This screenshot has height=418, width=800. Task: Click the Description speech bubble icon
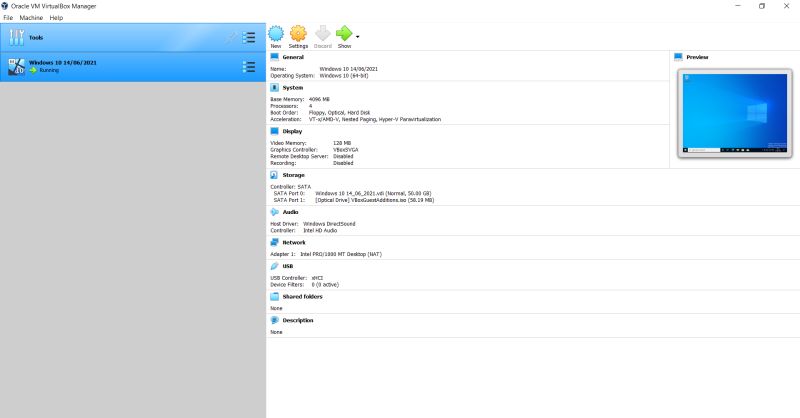coord(274,320)
